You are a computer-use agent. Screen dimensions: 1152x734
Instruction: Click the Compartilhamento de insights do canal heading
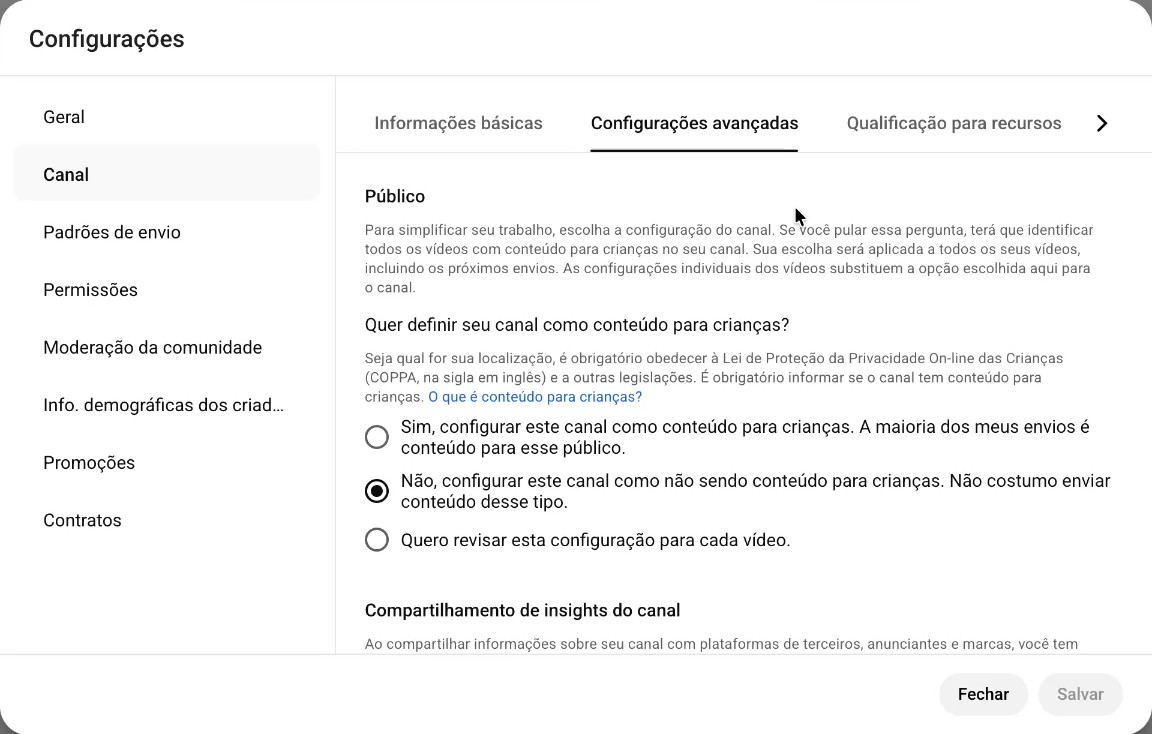tap(522, 611)
